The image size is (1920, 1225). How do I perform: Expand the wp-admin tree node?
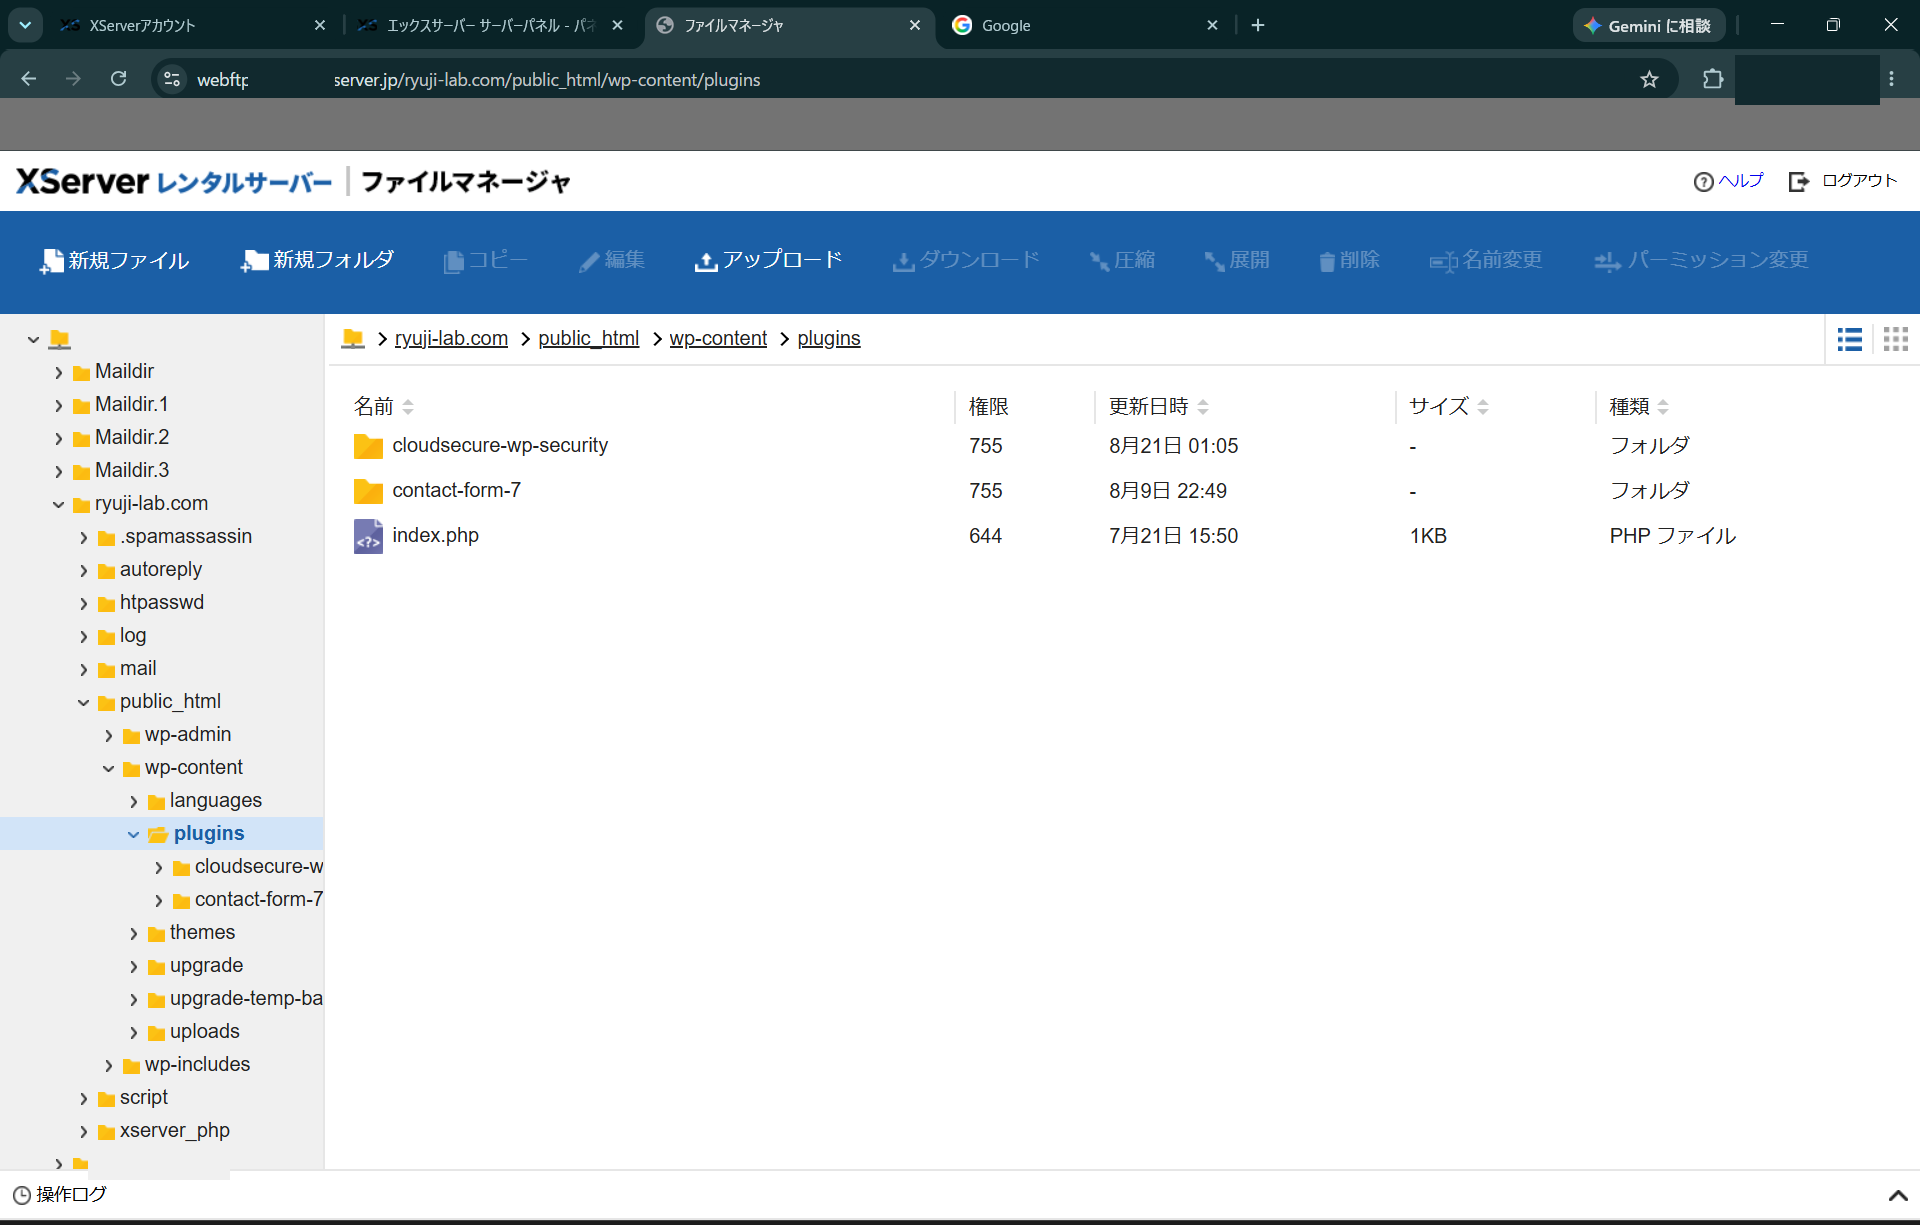pos(108,735)
